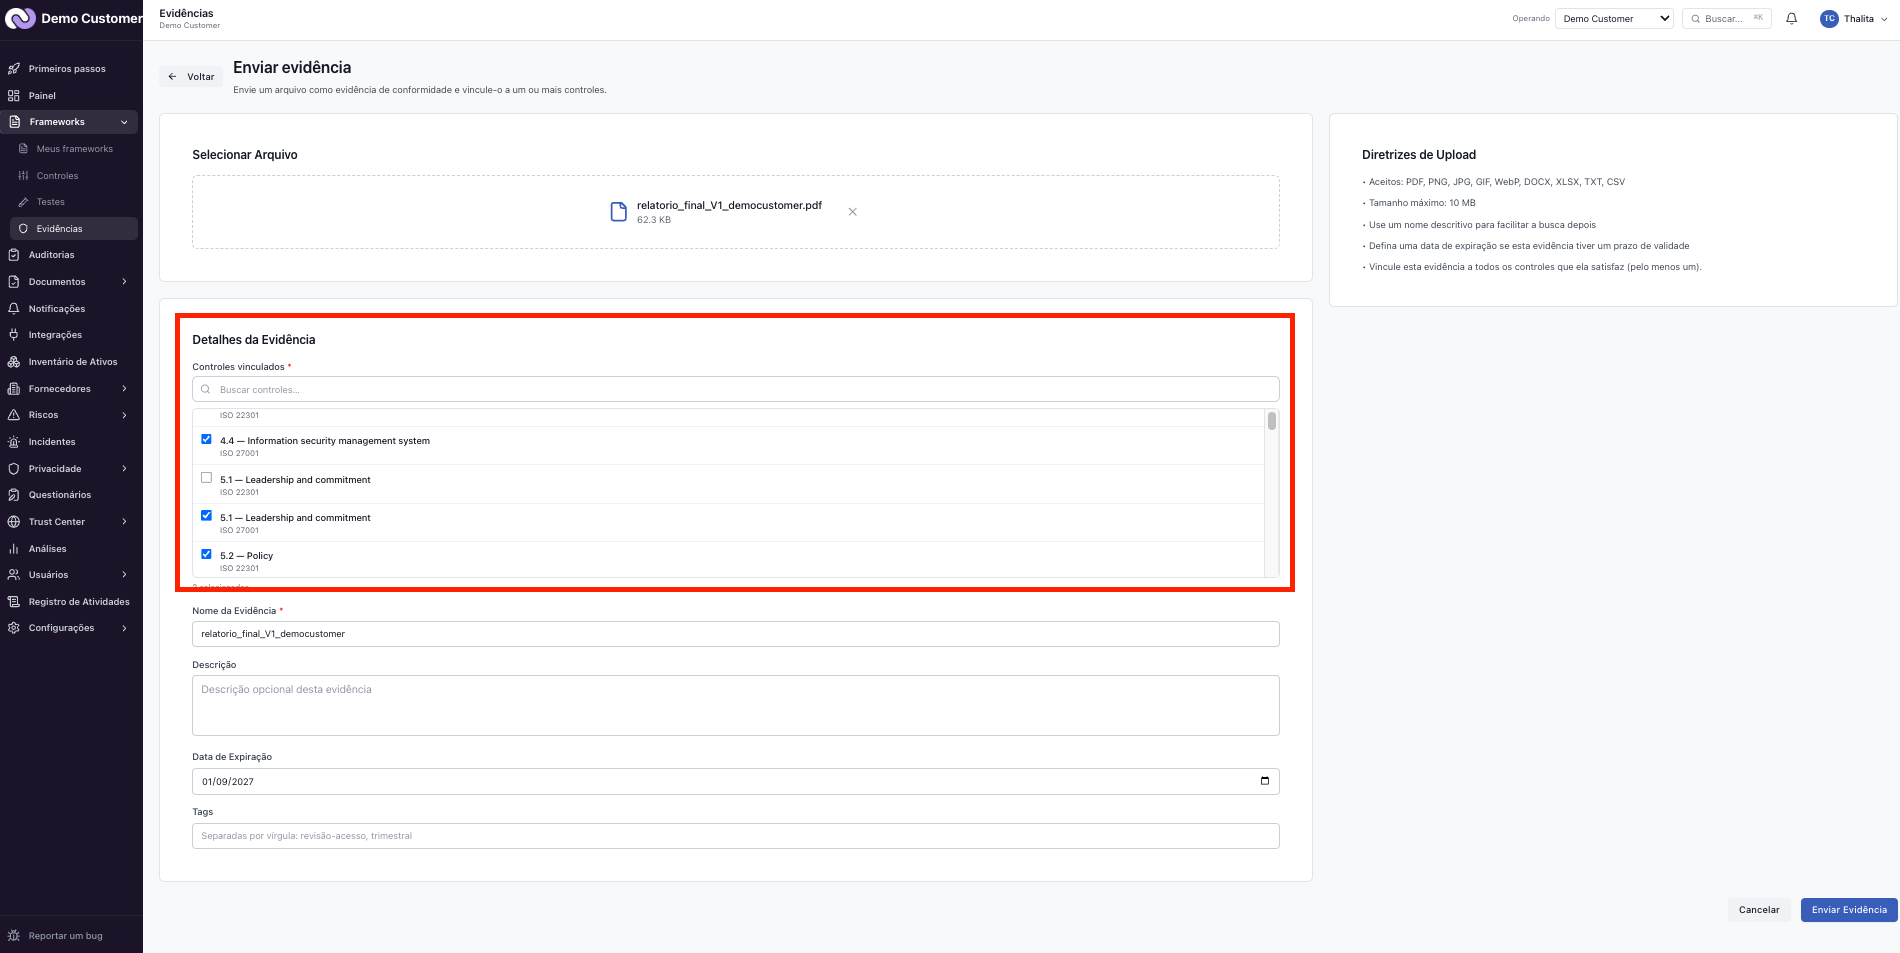1900x953 pixels.
Task: Click the controls list scrollbar thumb
Action: tap(1272, 421)
